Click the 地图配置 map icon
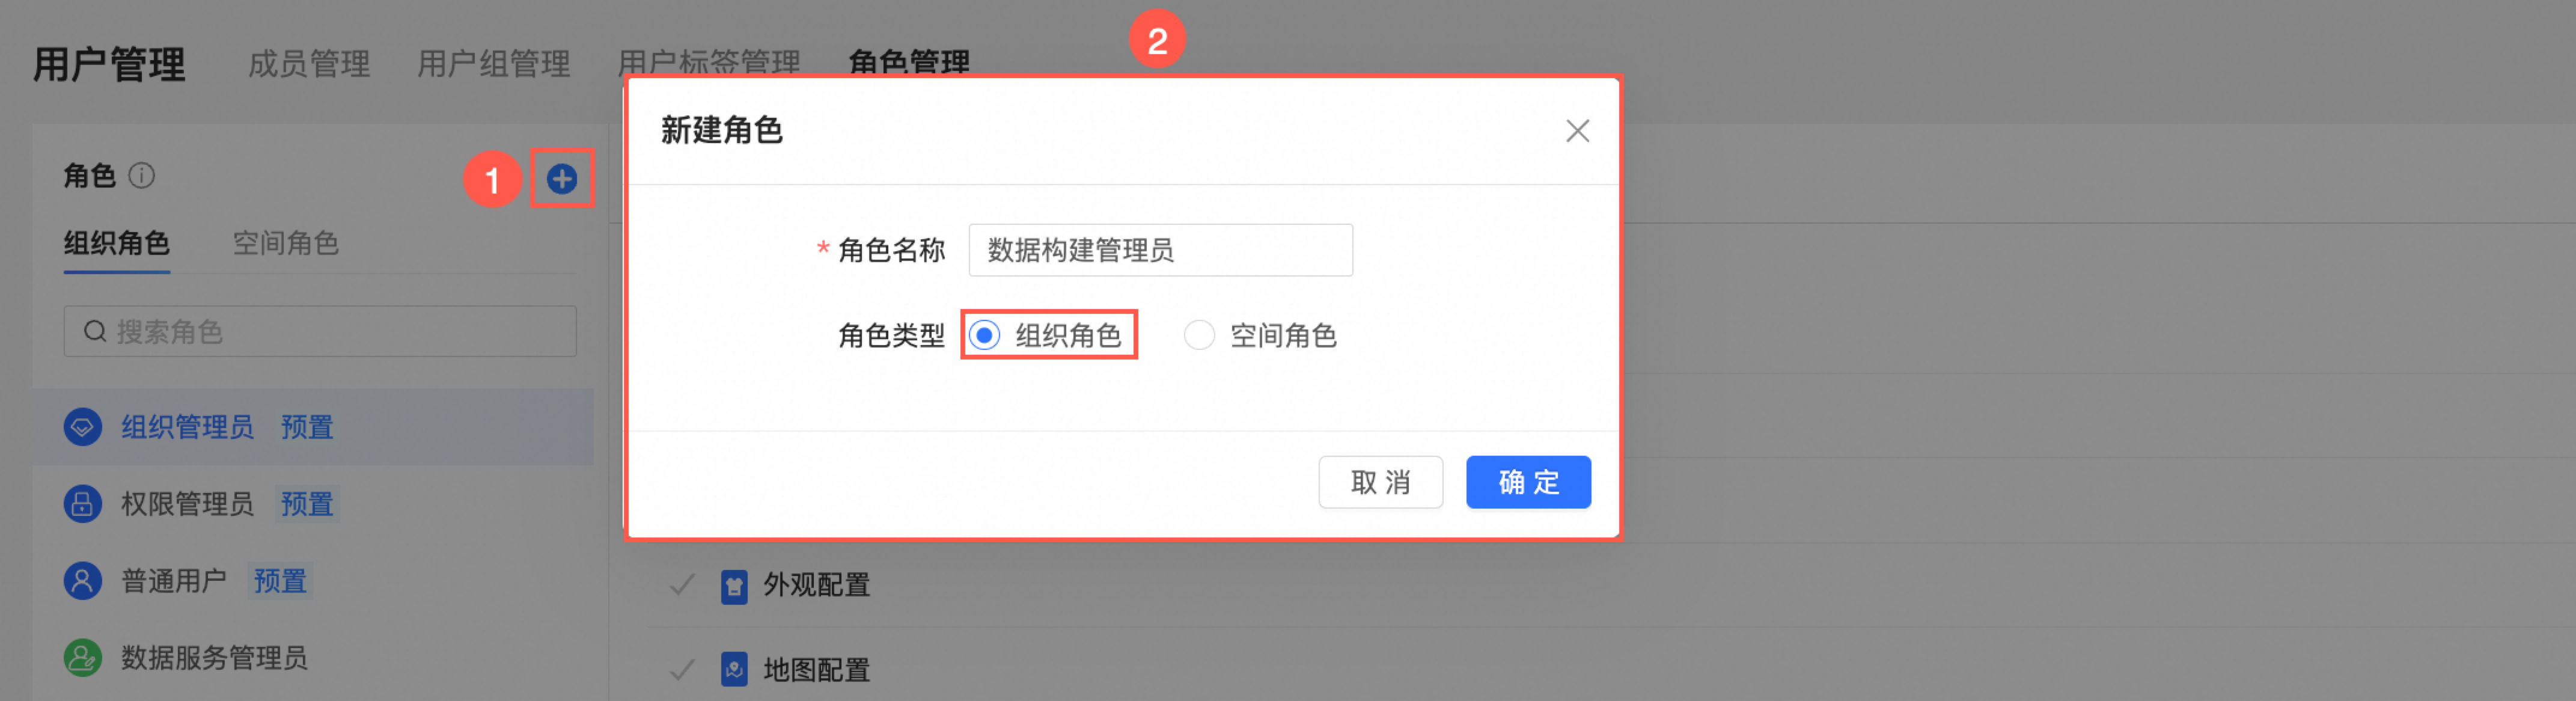The height and width of the screenshot is (701, 2576). pos(734,669)
